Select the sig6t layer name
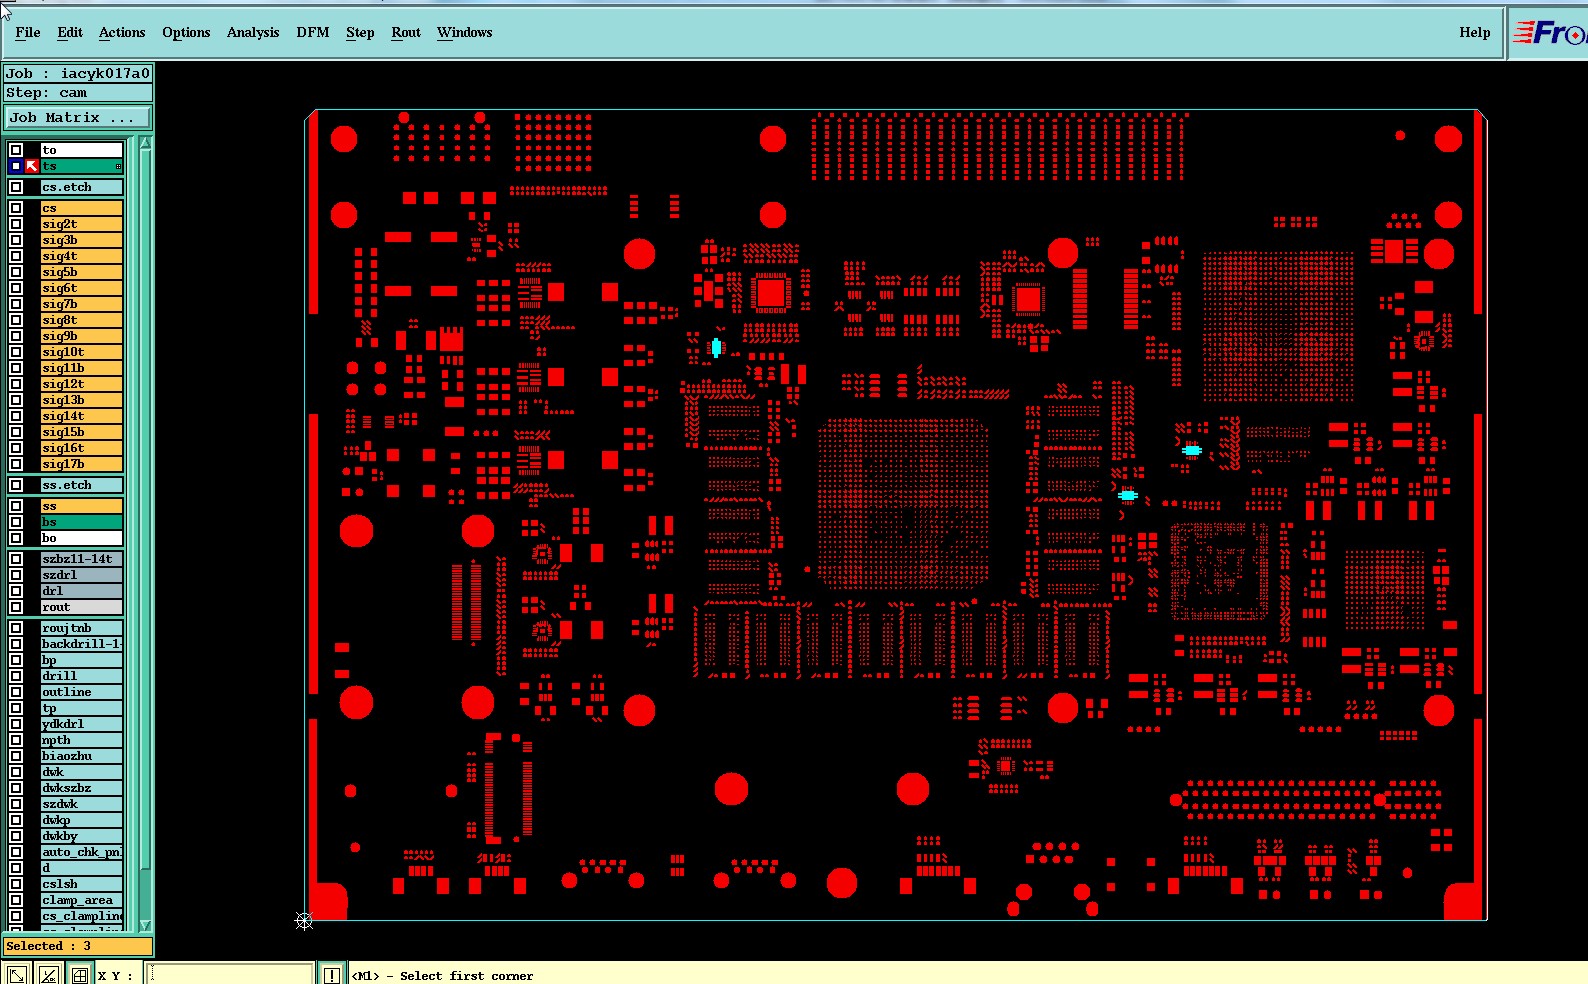 (x=82, y=288)
